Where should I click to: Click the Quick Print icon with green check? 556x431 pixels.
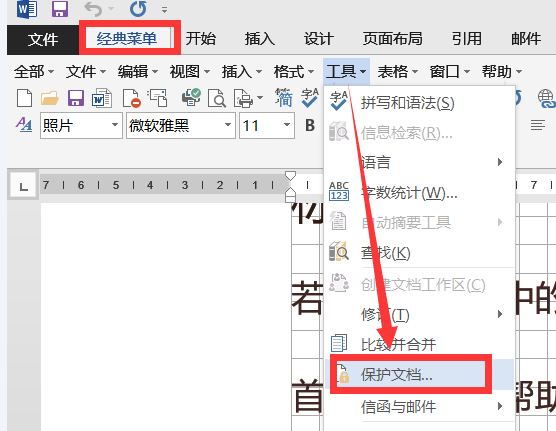click(191, 98)
